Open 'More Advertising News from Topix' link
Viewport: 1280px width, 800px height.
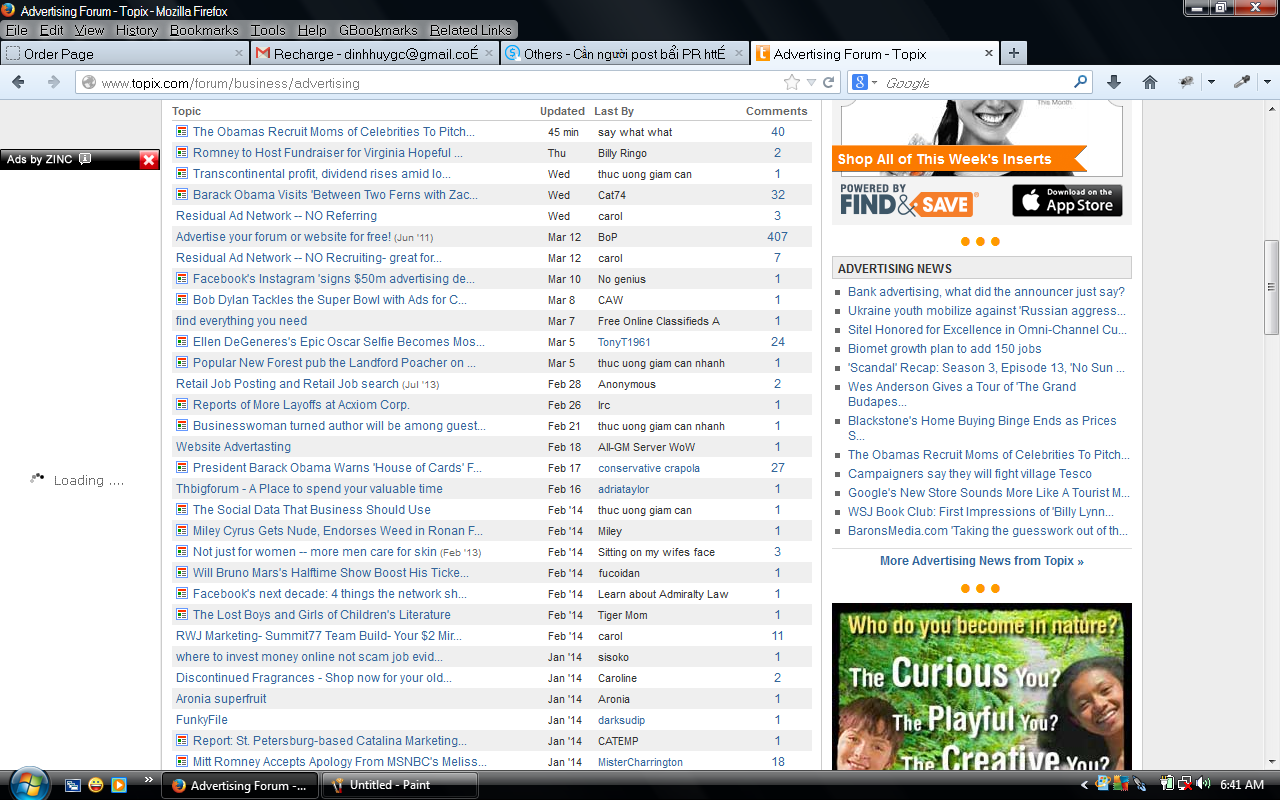(x=982, y=561)
